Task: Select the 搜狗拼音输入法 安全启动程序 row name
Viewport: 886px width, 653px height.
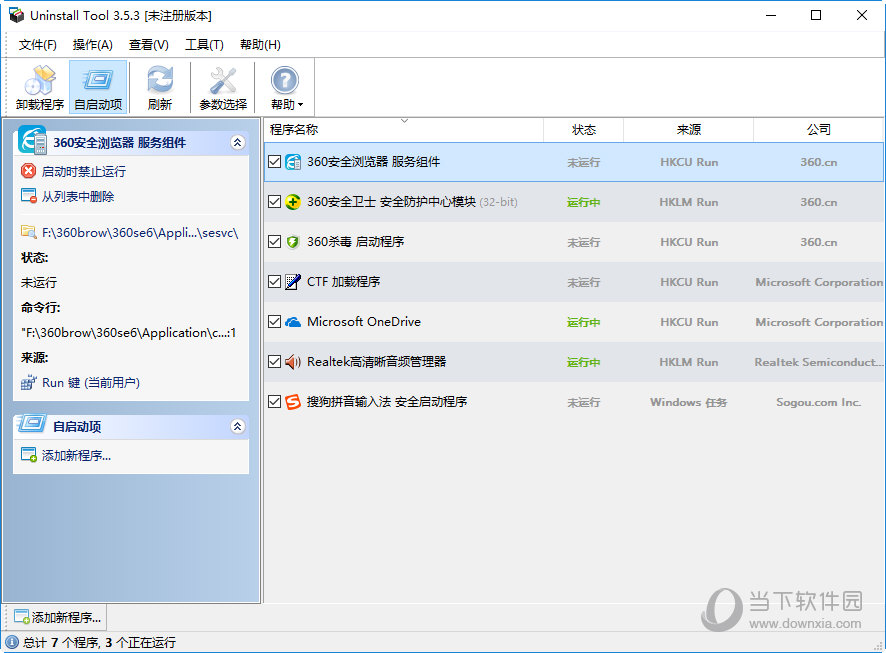Action: click(x=387, y=402)
